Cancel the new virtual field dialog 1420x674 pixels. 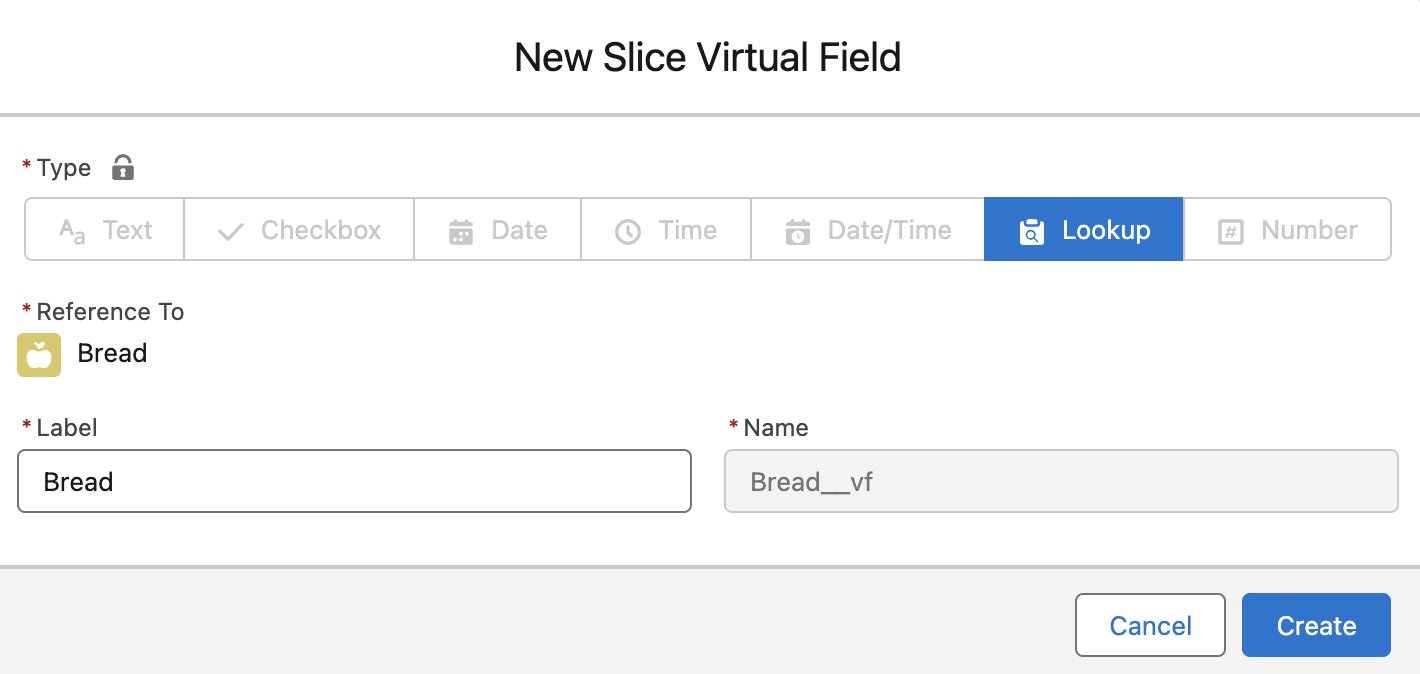pyautogui.click(x=1150, y=625)
